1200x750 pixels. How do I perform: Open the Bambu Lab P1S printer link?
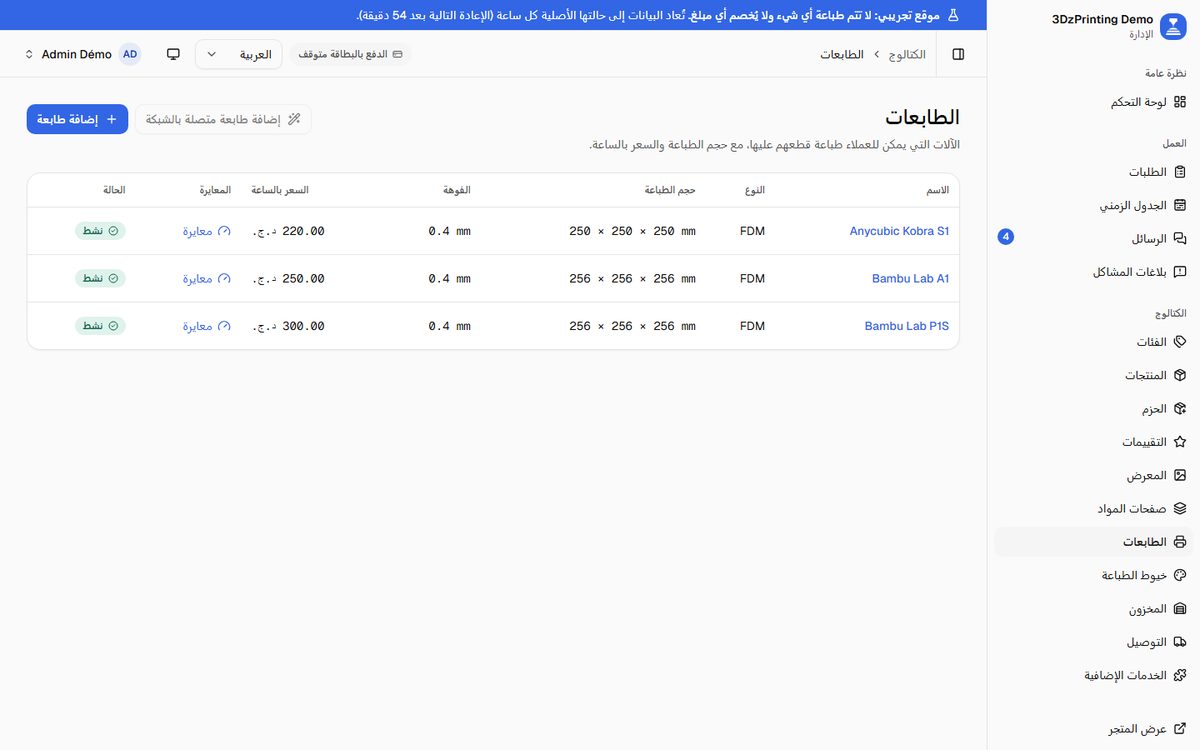pos(907,326)
